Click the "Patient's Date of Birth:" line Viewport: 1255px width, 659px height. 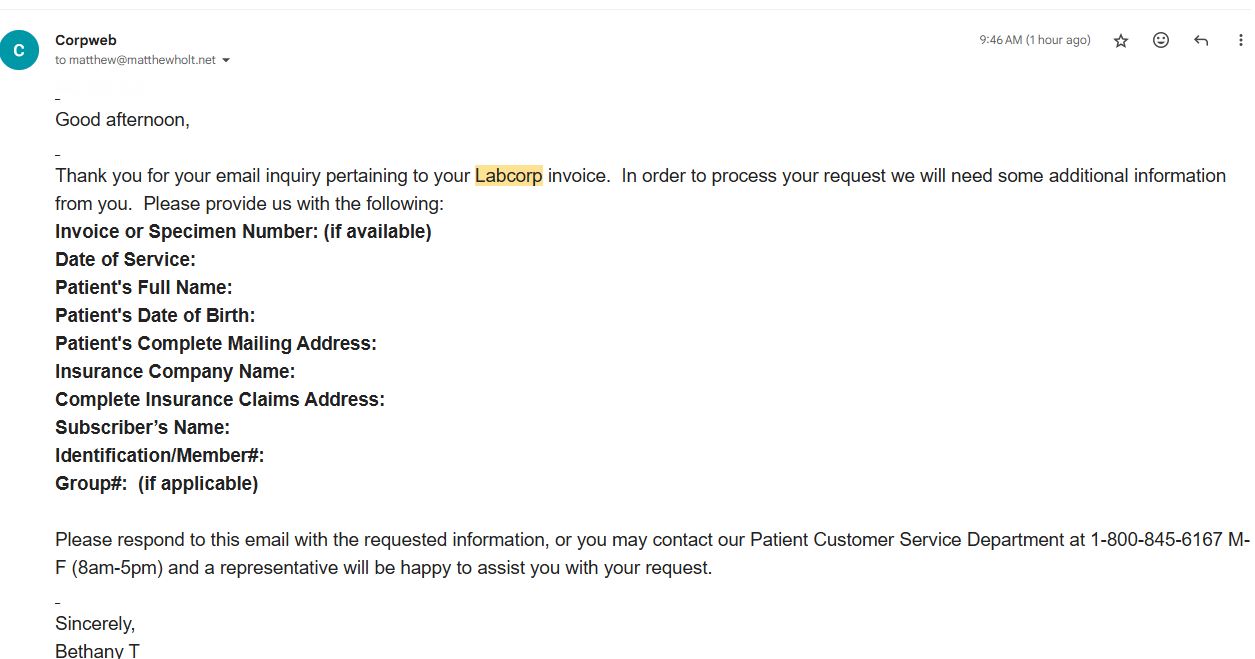[155, 316]
